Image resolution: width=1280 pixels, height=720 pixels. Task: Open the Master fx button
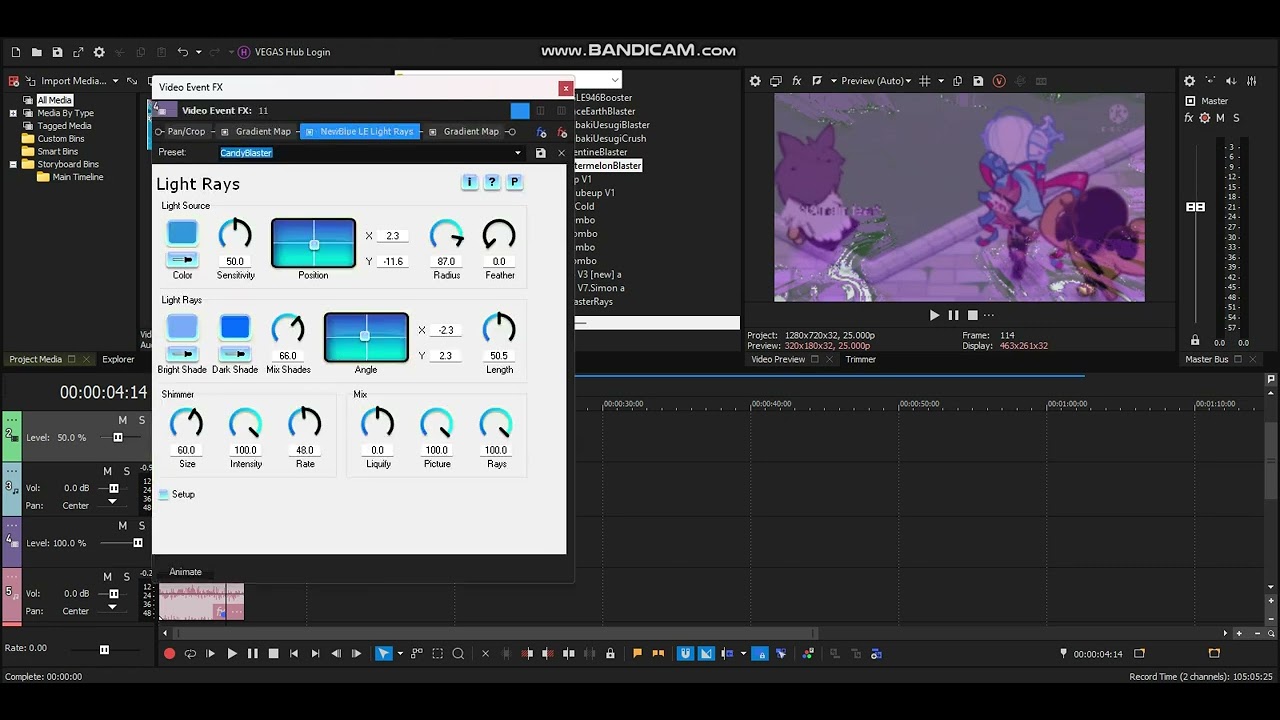1189,118
